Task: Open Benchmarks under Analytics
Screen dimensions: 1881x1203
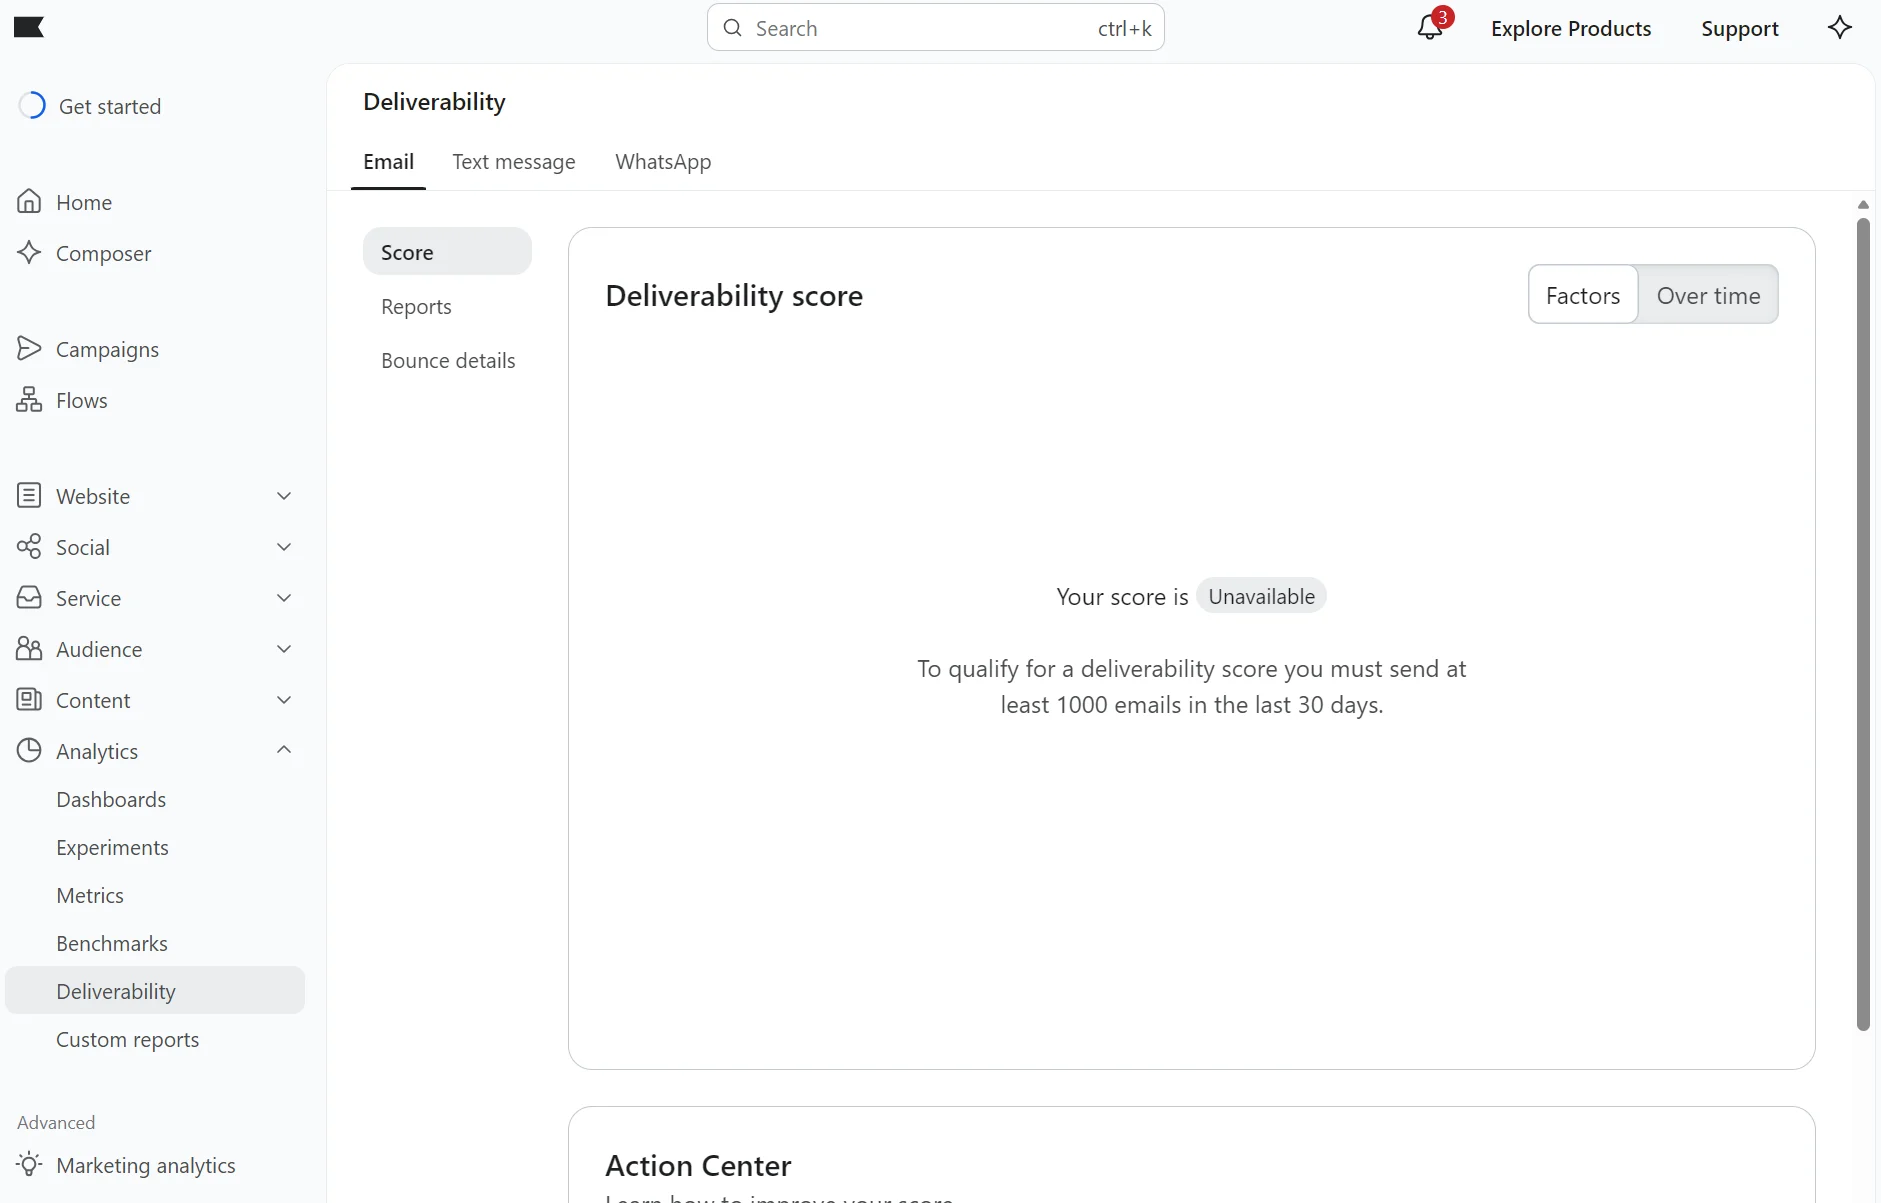Action: tap(112, 944)
